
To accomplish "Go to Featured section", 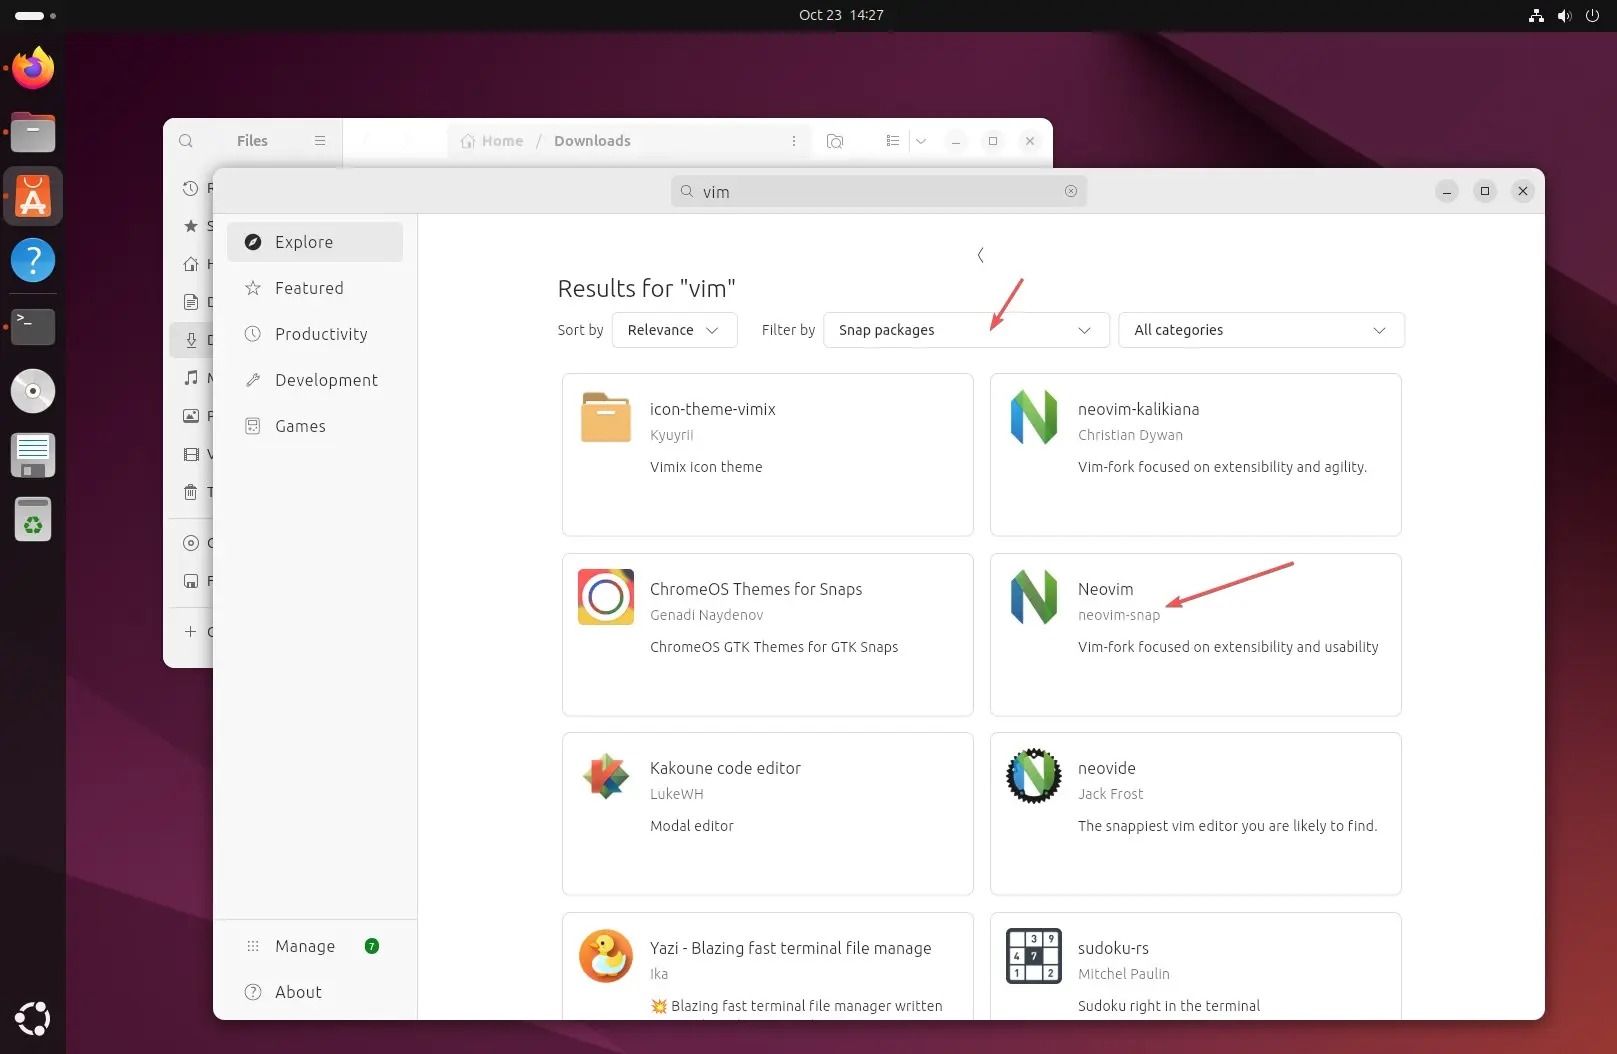I will (x=315, y=288).
